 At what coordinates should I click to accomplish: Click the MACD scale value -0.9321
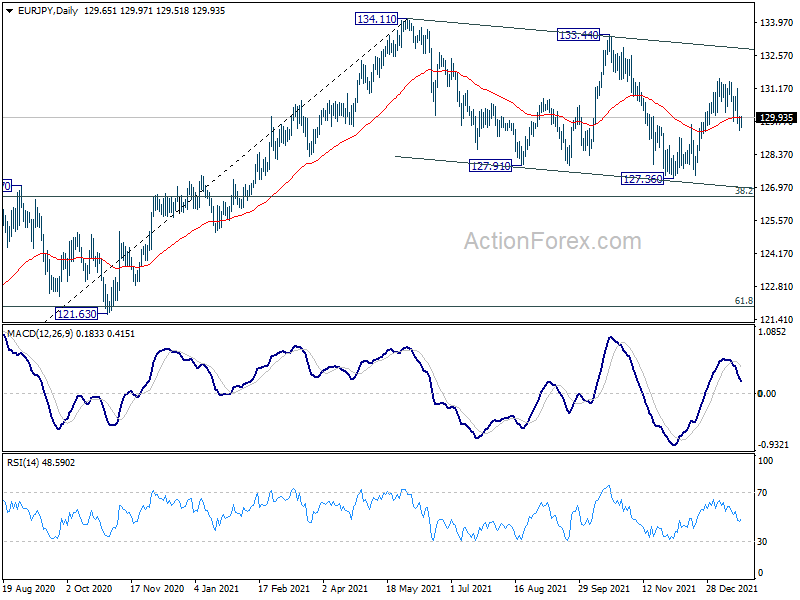tap(773, 445)
